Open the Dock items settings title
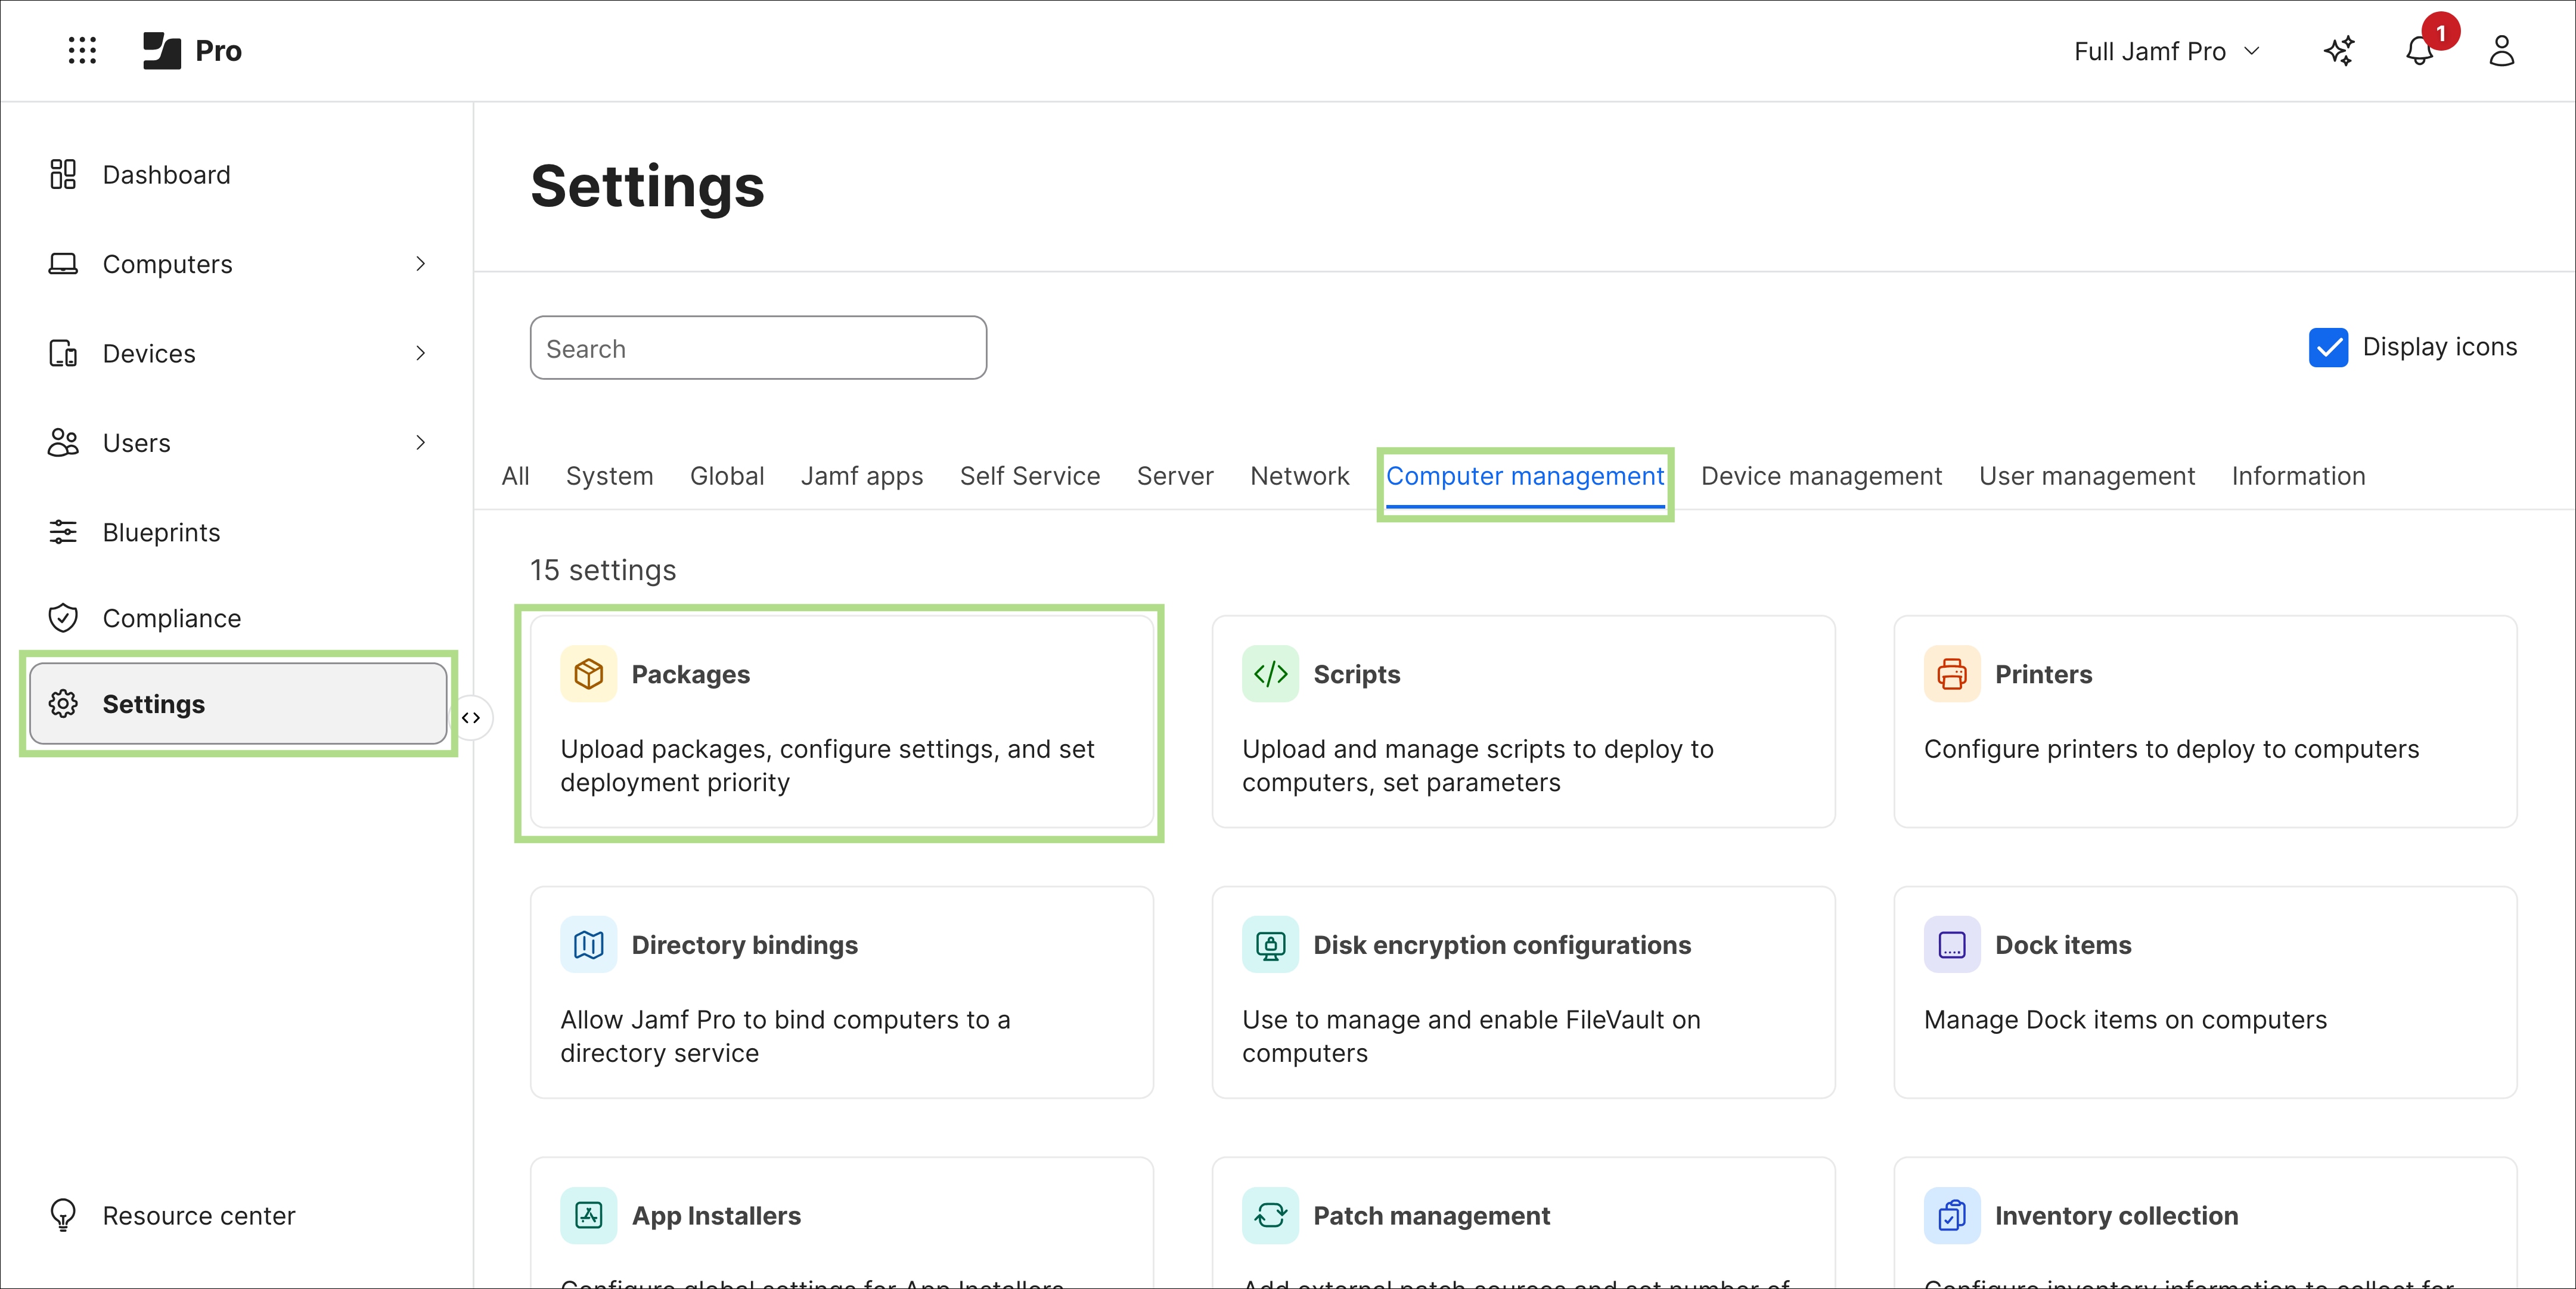Viewport: 2576px width, 1289px height. click(x=2063, y=945)
